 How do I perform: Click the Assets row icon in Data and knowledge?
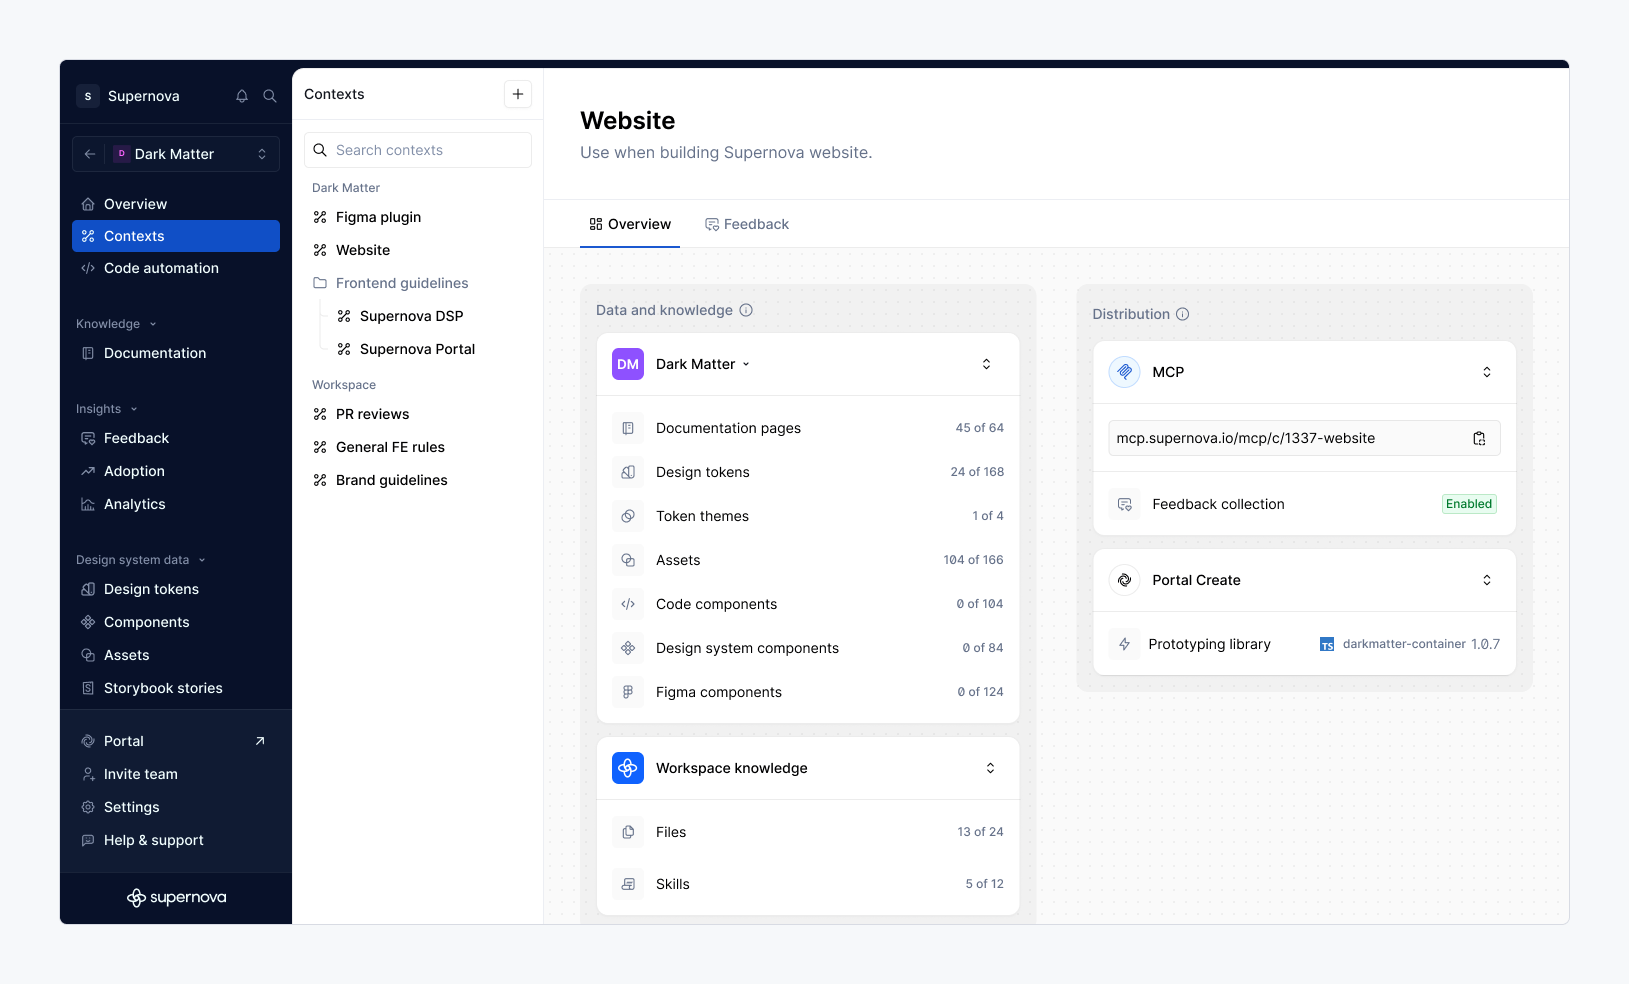(x=628, y=560)
